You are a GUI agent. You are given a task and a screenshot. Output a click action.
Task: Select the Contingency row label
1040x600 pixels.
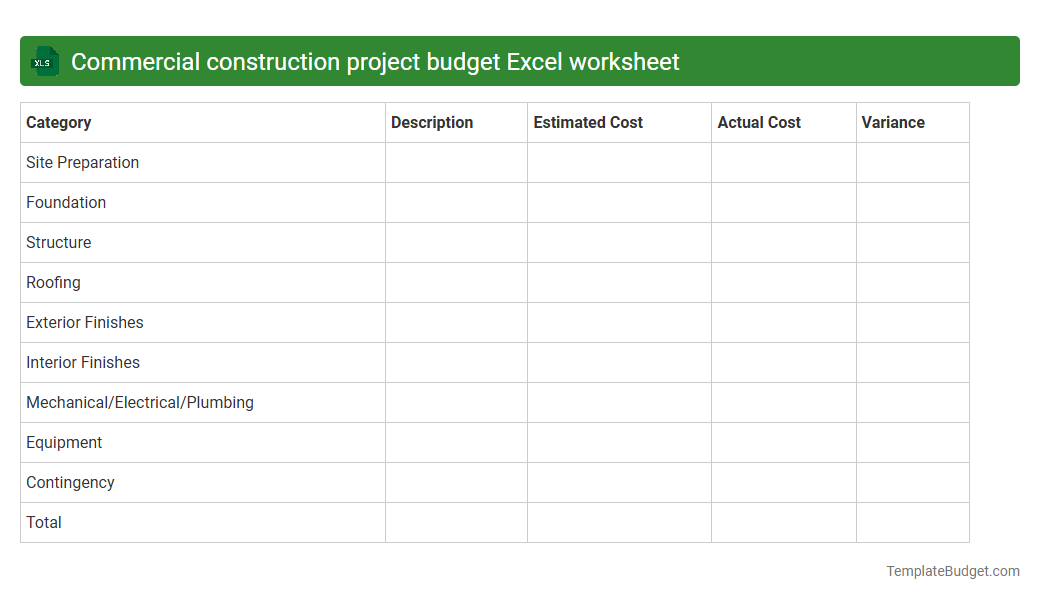(x=70, y=482)
